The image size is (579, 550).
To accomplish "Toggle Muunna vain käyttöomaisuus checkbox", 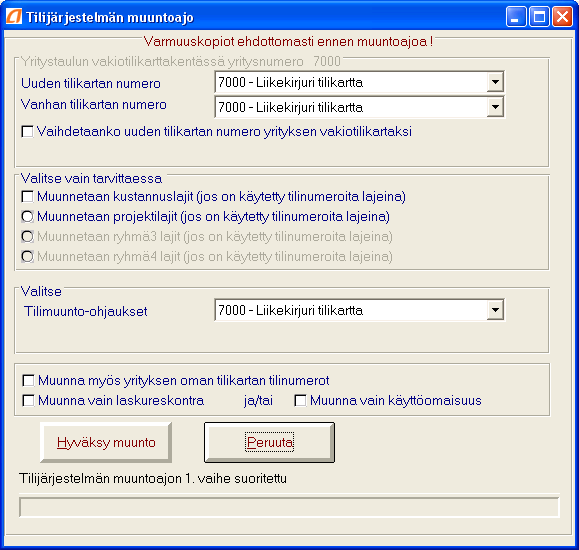I will point(300,400).
